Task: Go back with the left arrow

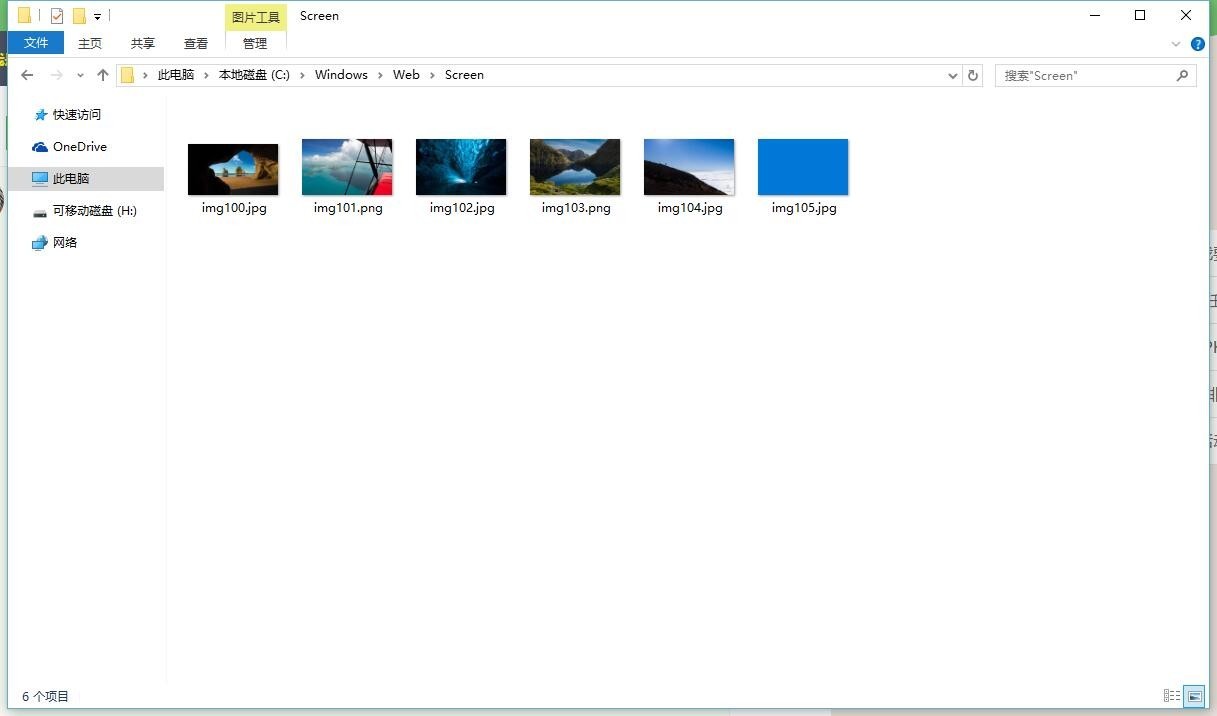Action: [x=27, y=75]
